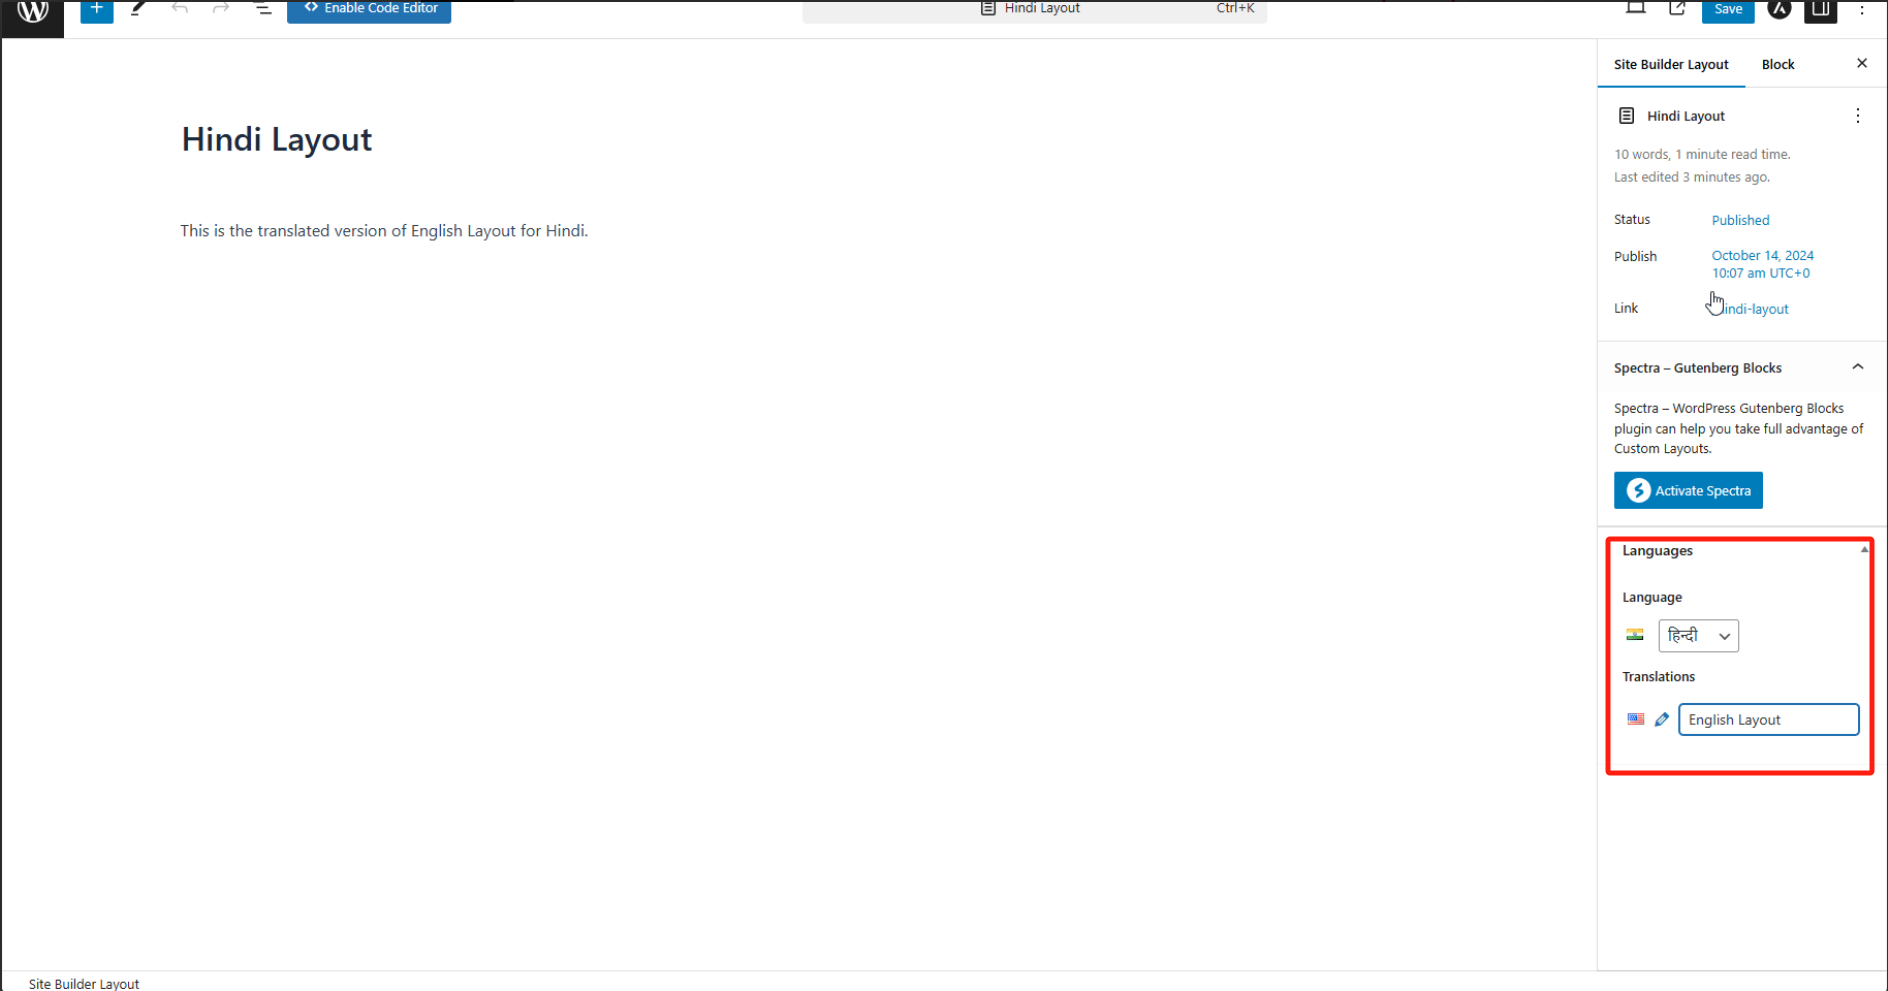This screenshot has height=991, width=1888.
Task: Toggle the settings sidebar icon
Action: (1820, 11)
